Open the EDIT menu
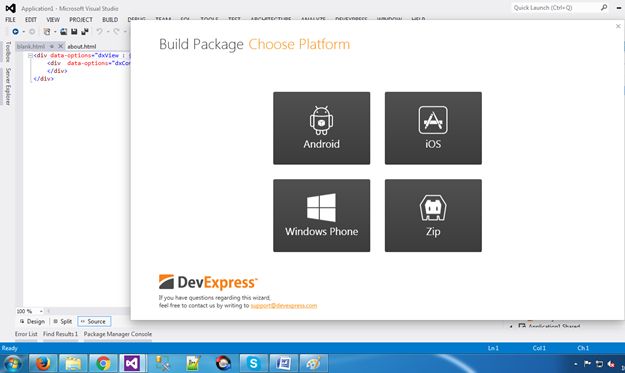The image size is (625, 373). [31, 20]
